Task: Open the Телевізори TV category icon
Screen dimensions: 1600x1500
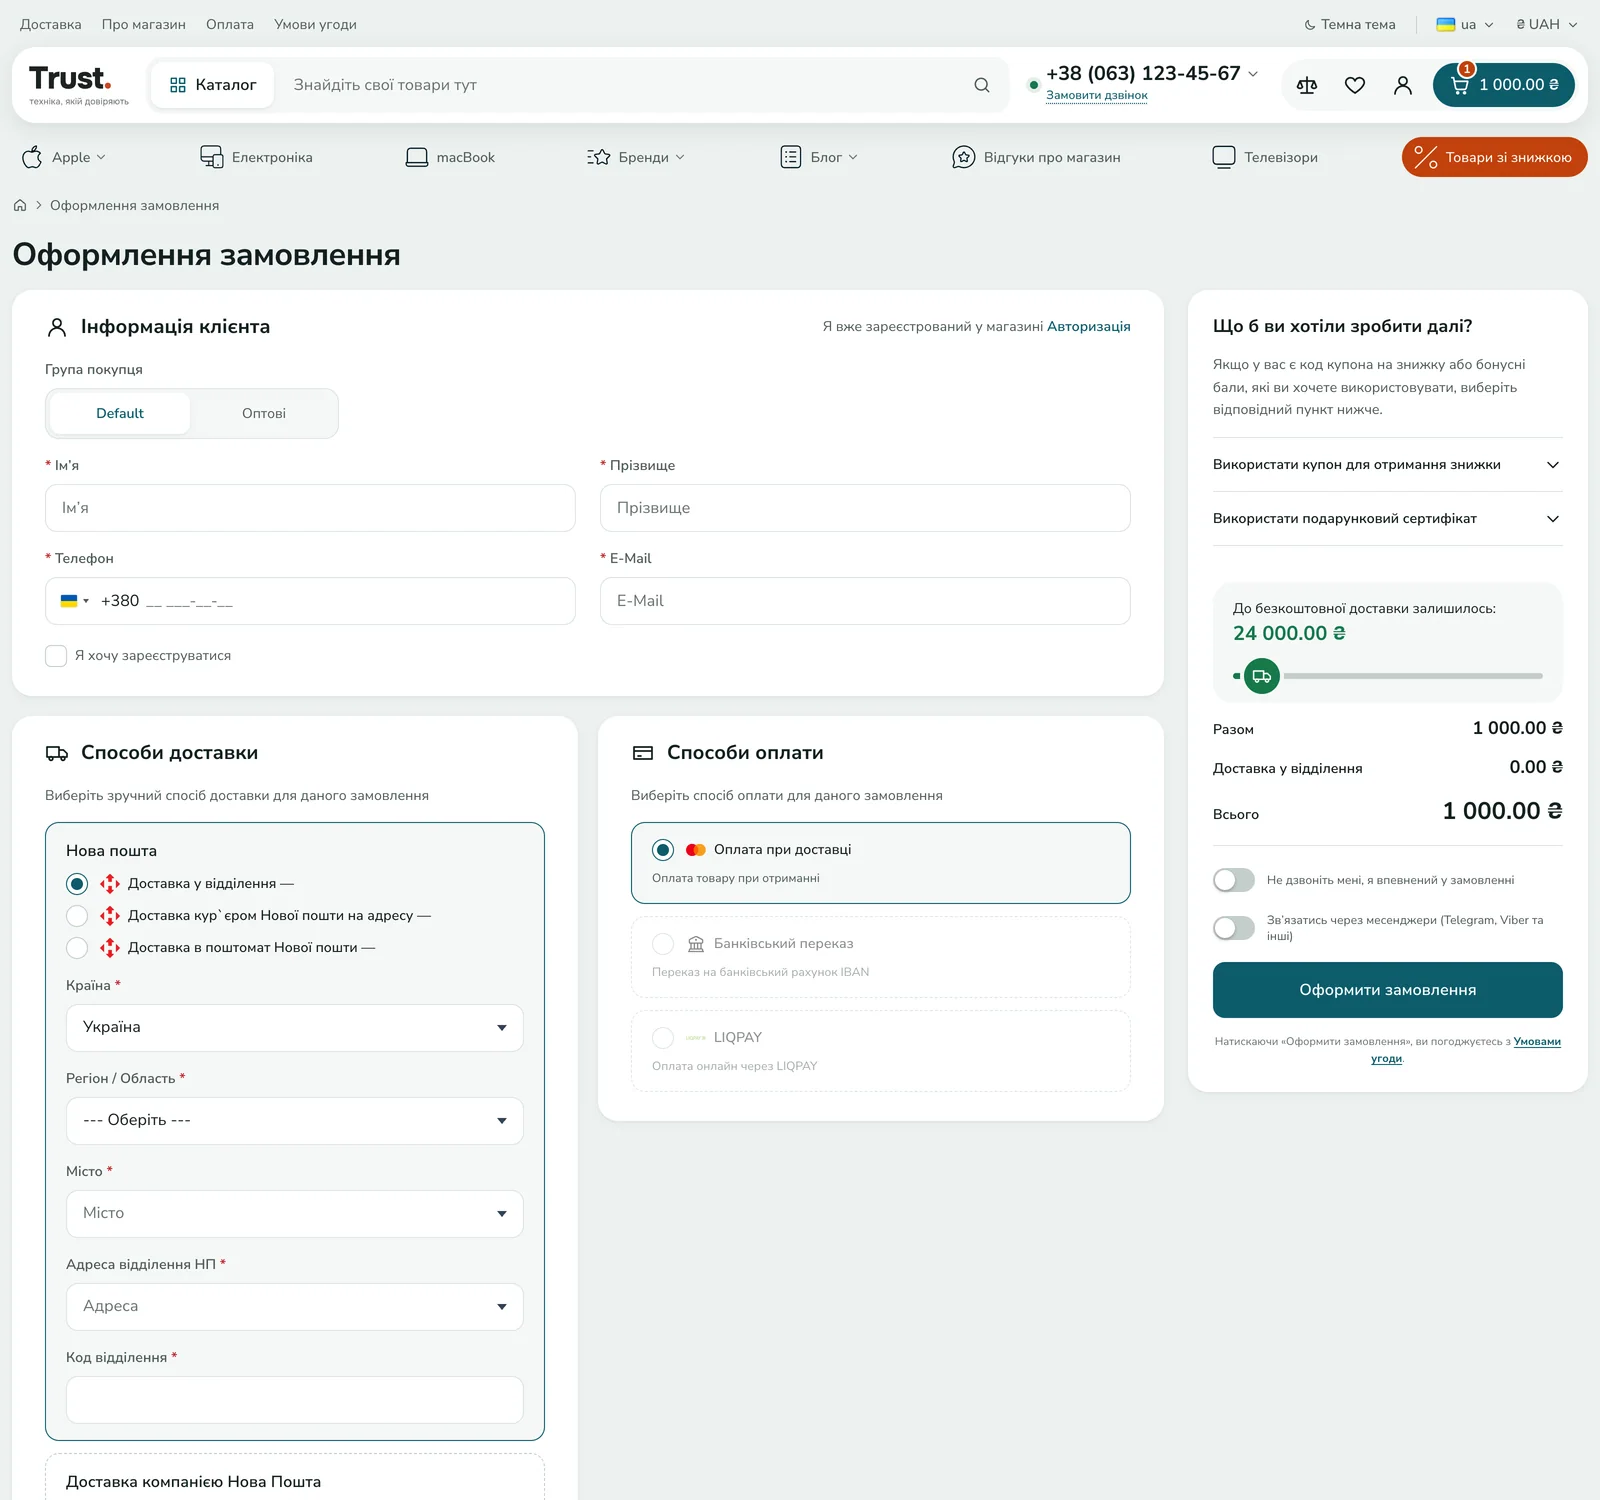Action: click(1224, 157)
